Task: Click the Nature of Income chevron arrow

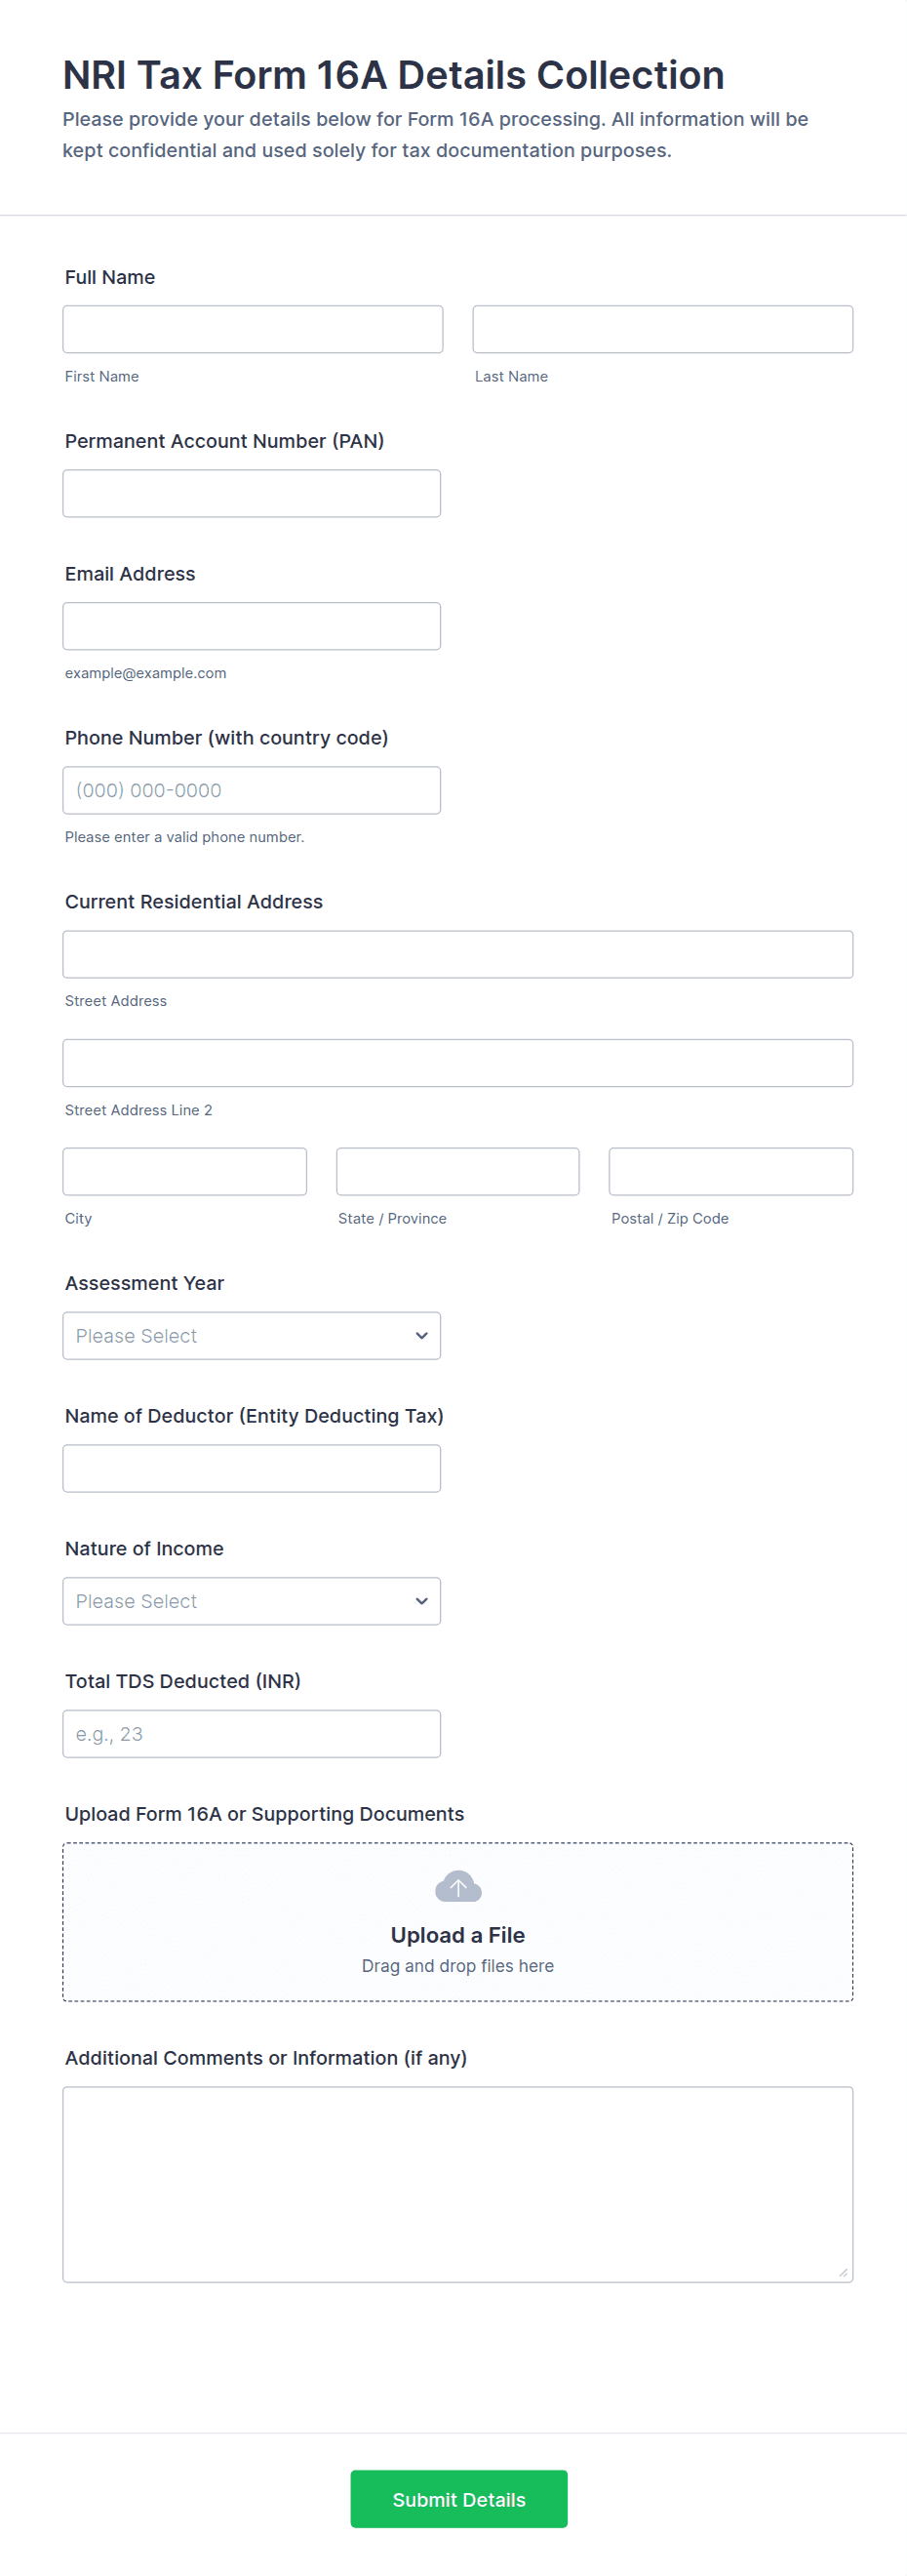Action: [421, 1600]
